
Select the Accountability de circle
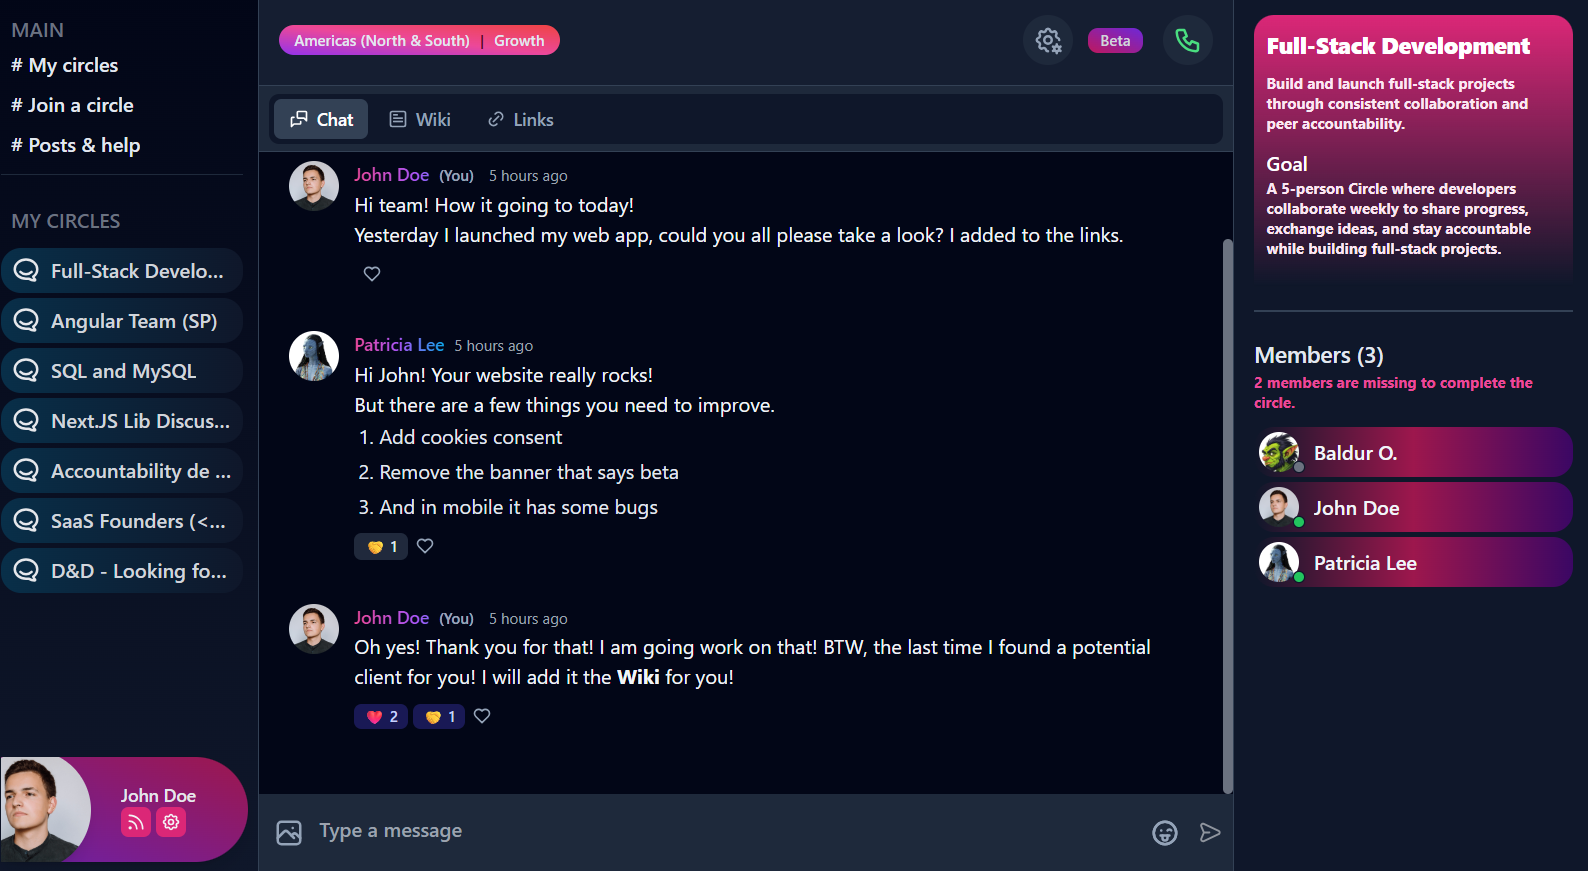(122, 470)
